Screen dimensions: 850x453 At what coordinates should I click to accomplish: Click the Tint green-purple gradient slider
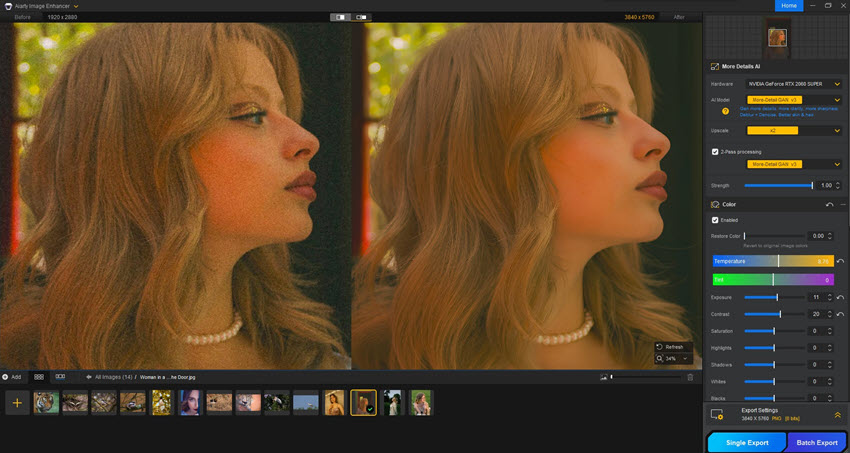[x=773, y=280]
